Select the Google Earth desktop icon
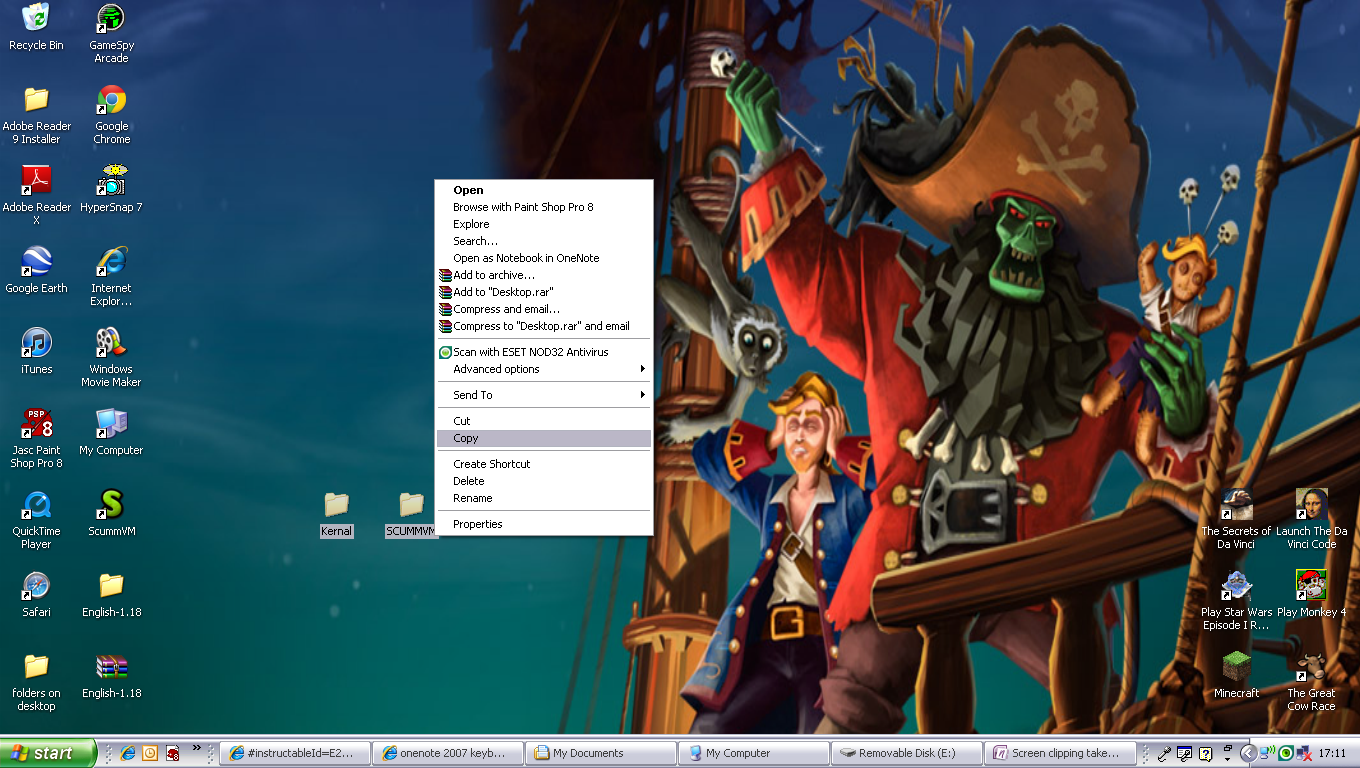Image resolution: width=1360 pixels, height=768 pixels. [x=36, y=270]
